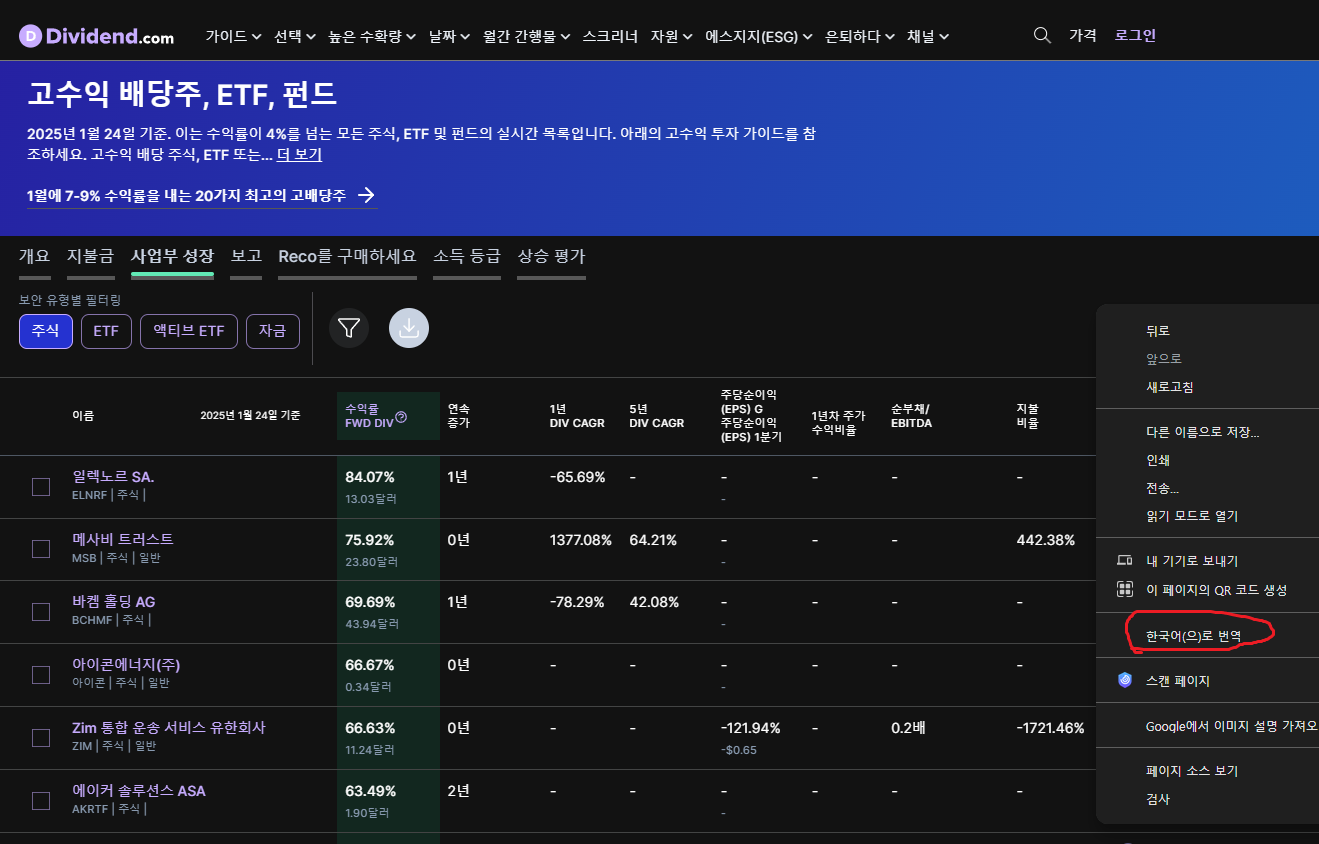Click the download icon button
This screenshot has height=844, width=1319.
click(x=409, y=328)
